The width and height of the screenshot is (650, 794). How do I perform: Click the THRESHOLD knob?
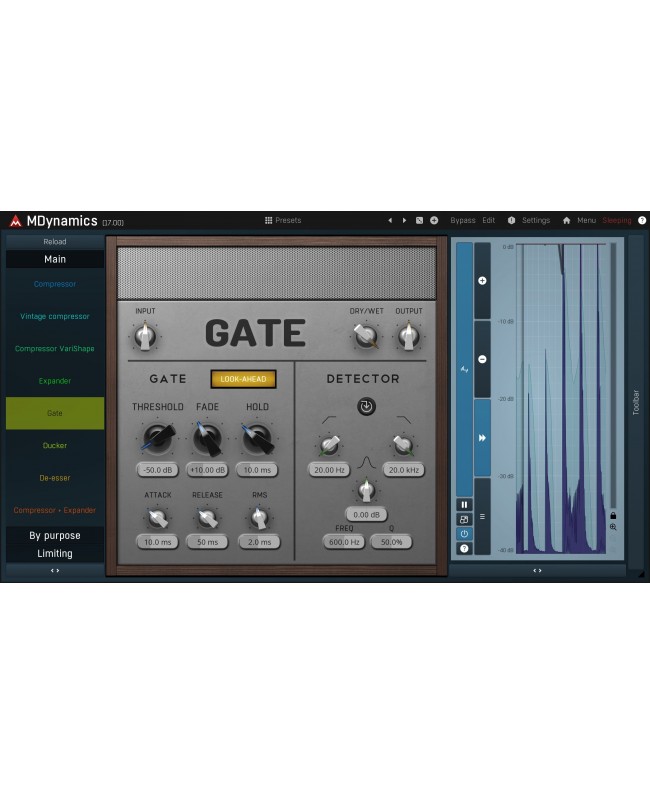[x=158, y=438]
